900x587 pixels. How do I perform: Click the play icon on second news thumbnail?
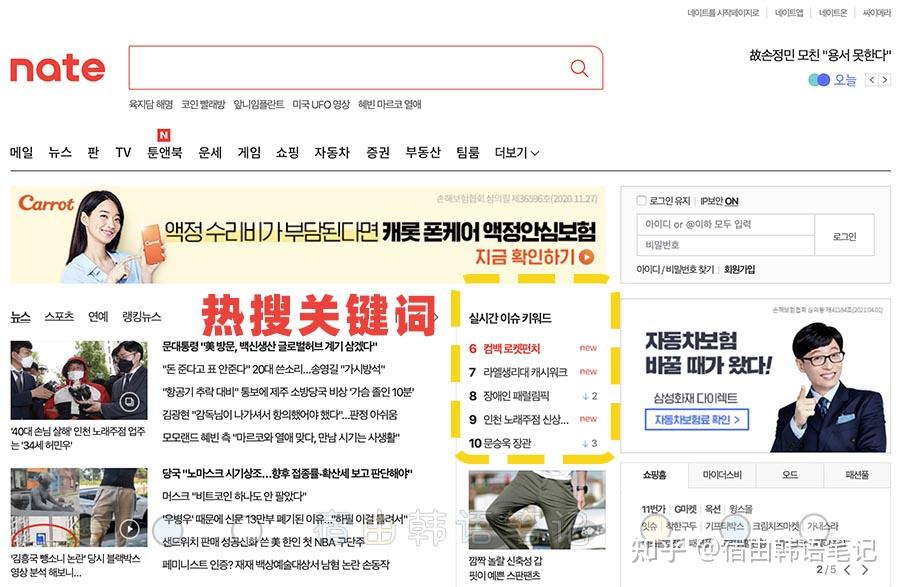129,528
